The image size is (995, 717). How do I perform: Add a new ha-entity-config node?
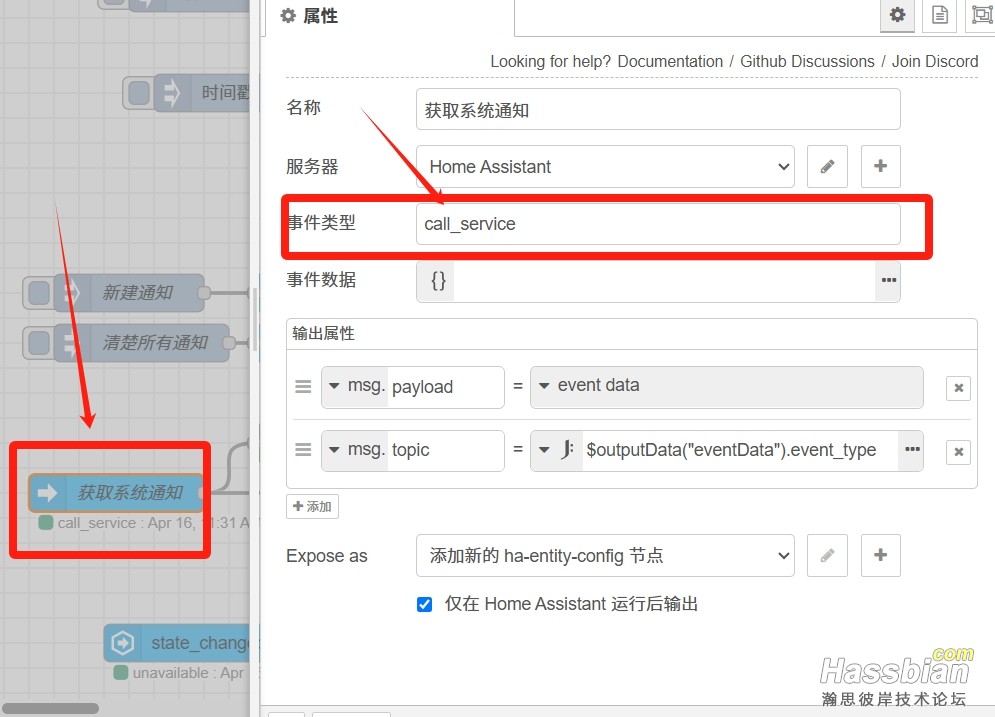click(x=880, y=555)
